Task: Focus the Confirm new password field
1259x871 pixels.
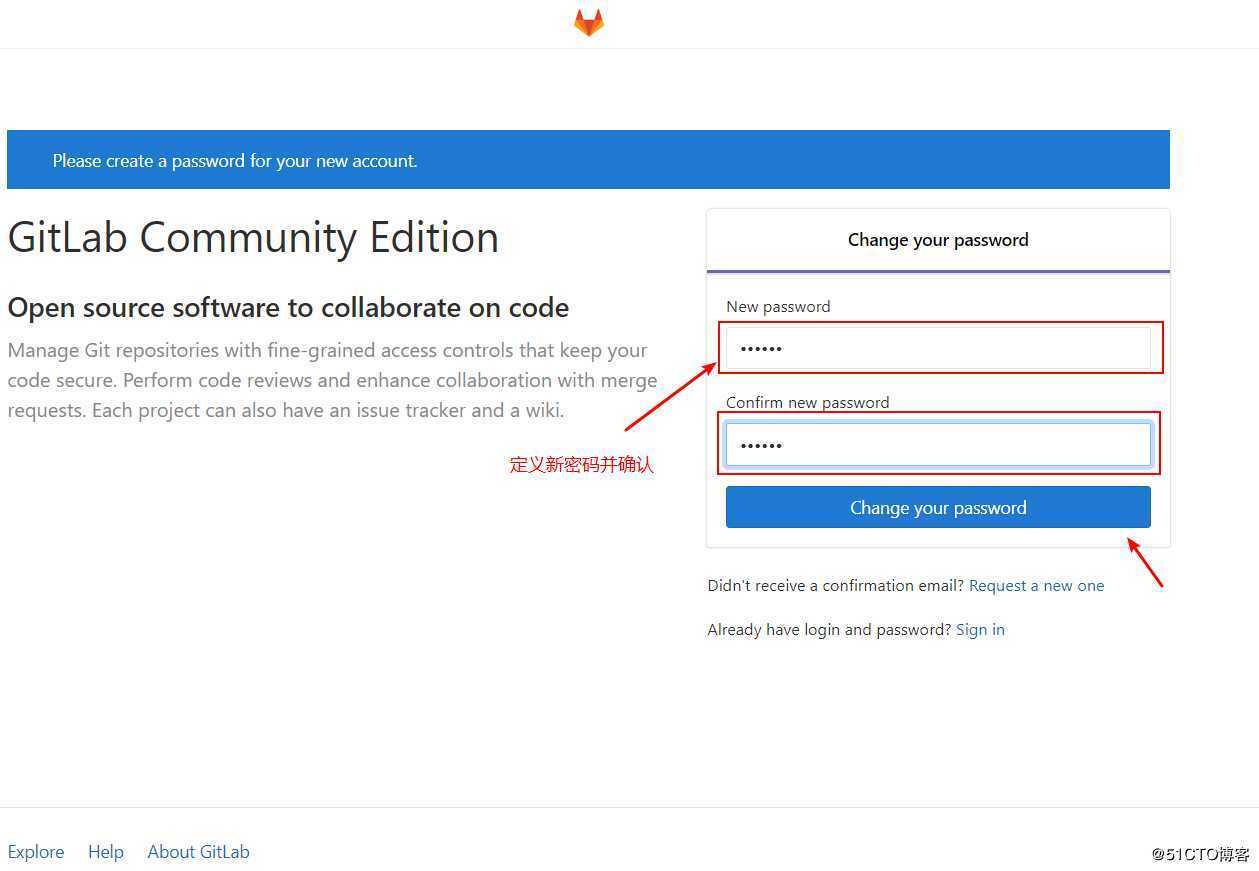Action: (938, 444)
